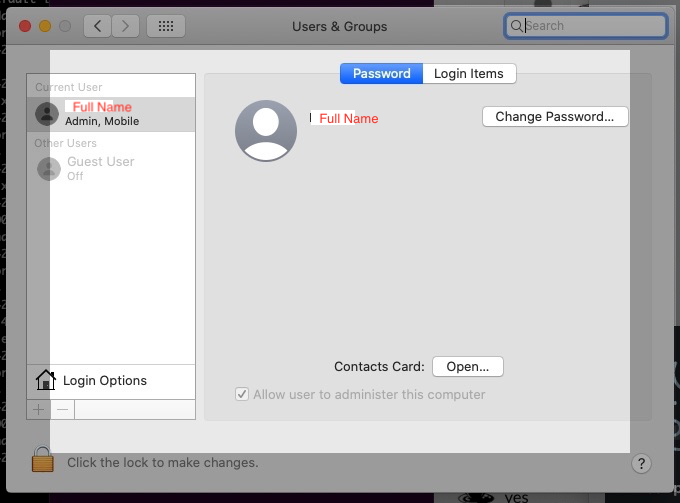Viewport: 680px width, 503px height.
Task: Click the yellow minimize window button
Action: tap(45, 26)
